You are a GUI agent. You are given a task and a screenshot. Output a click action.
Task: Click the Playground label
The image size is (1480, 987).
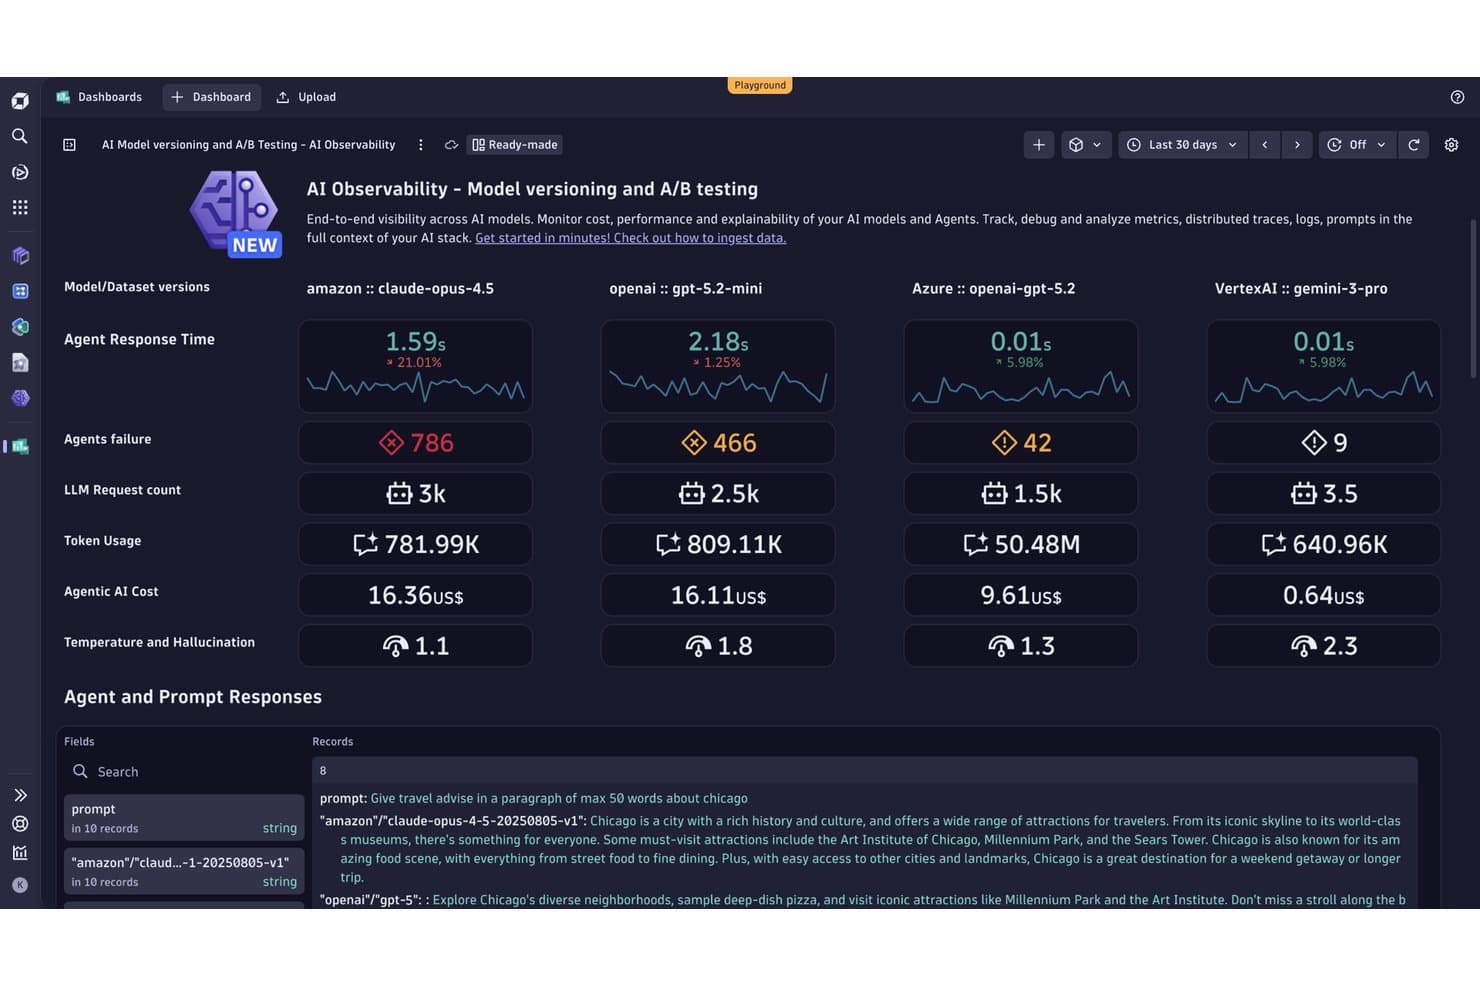click(x=760, y=85)
